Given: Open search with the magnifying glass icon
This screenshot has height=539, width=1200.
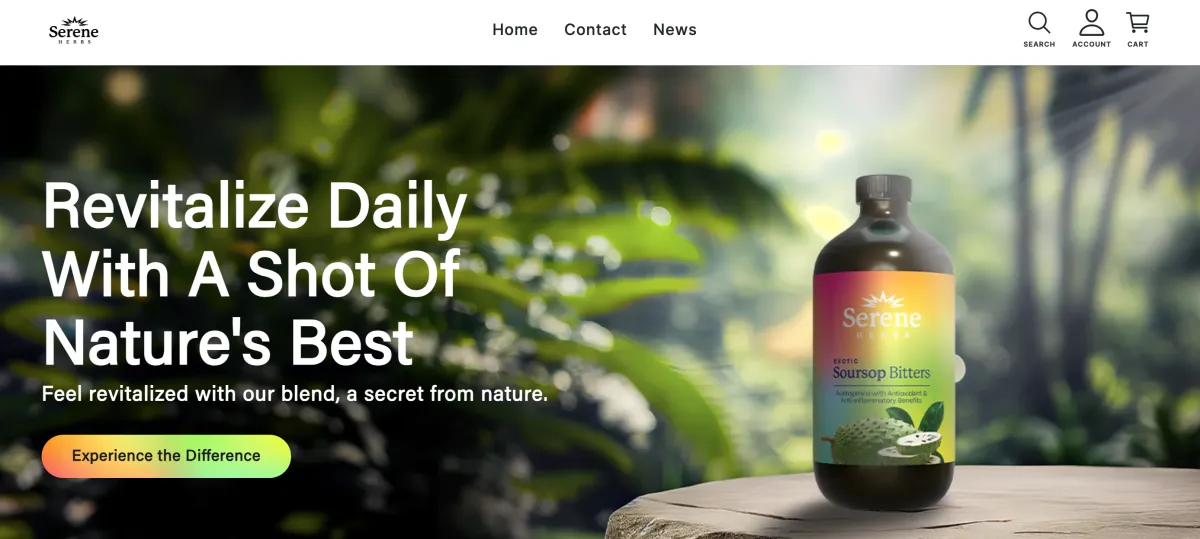Looking at the screenshot, I should coord(1039,22).
